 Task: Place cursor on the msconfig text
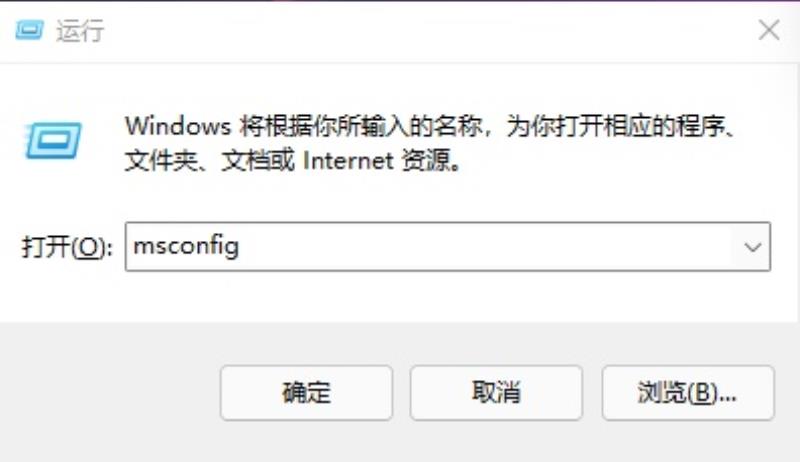[x=186, y=247]
